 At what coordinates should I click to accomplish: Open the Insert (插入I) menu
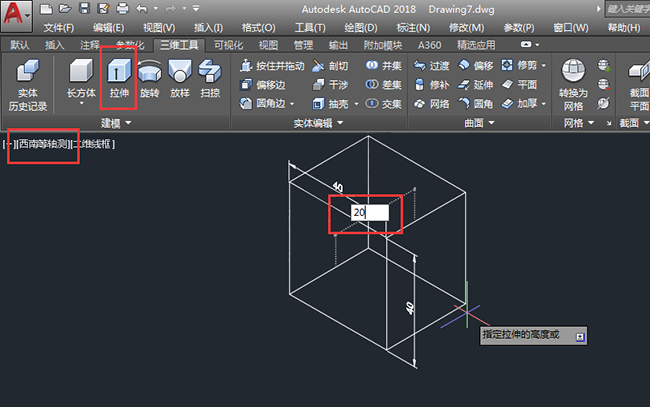[x=209, y=28]
